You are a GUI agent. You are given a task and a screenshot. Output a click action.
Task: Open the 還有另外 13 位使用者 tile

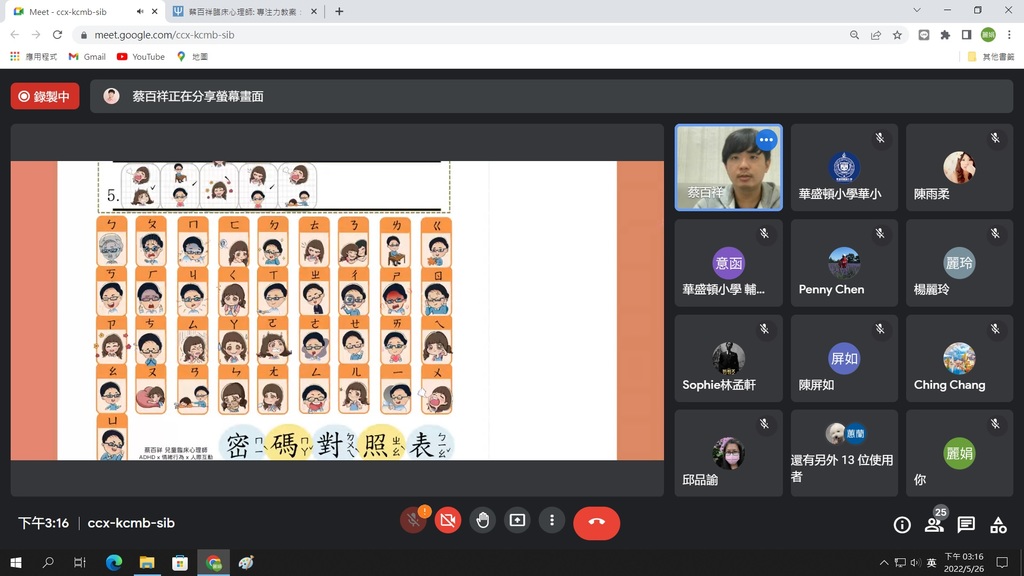point(844,453)
